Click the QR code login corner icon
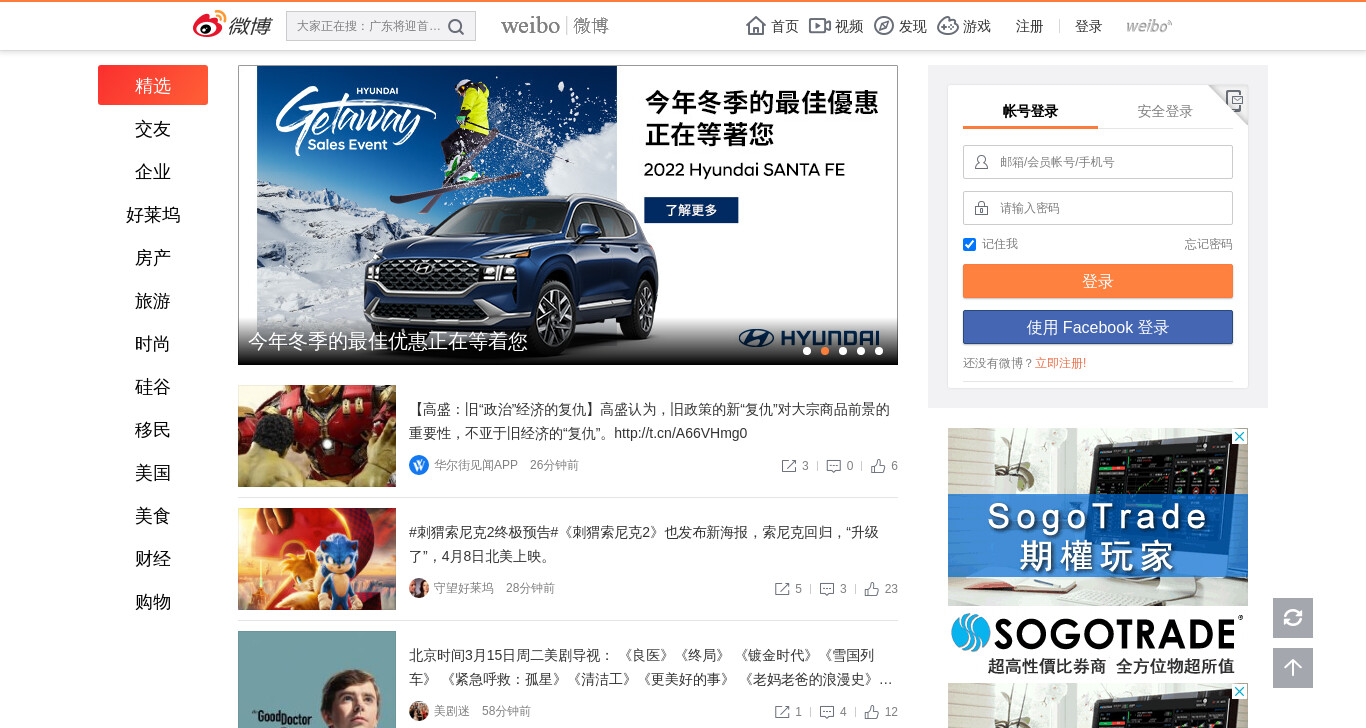This screenshot has height=728, width=1366. click(1235, 99)
